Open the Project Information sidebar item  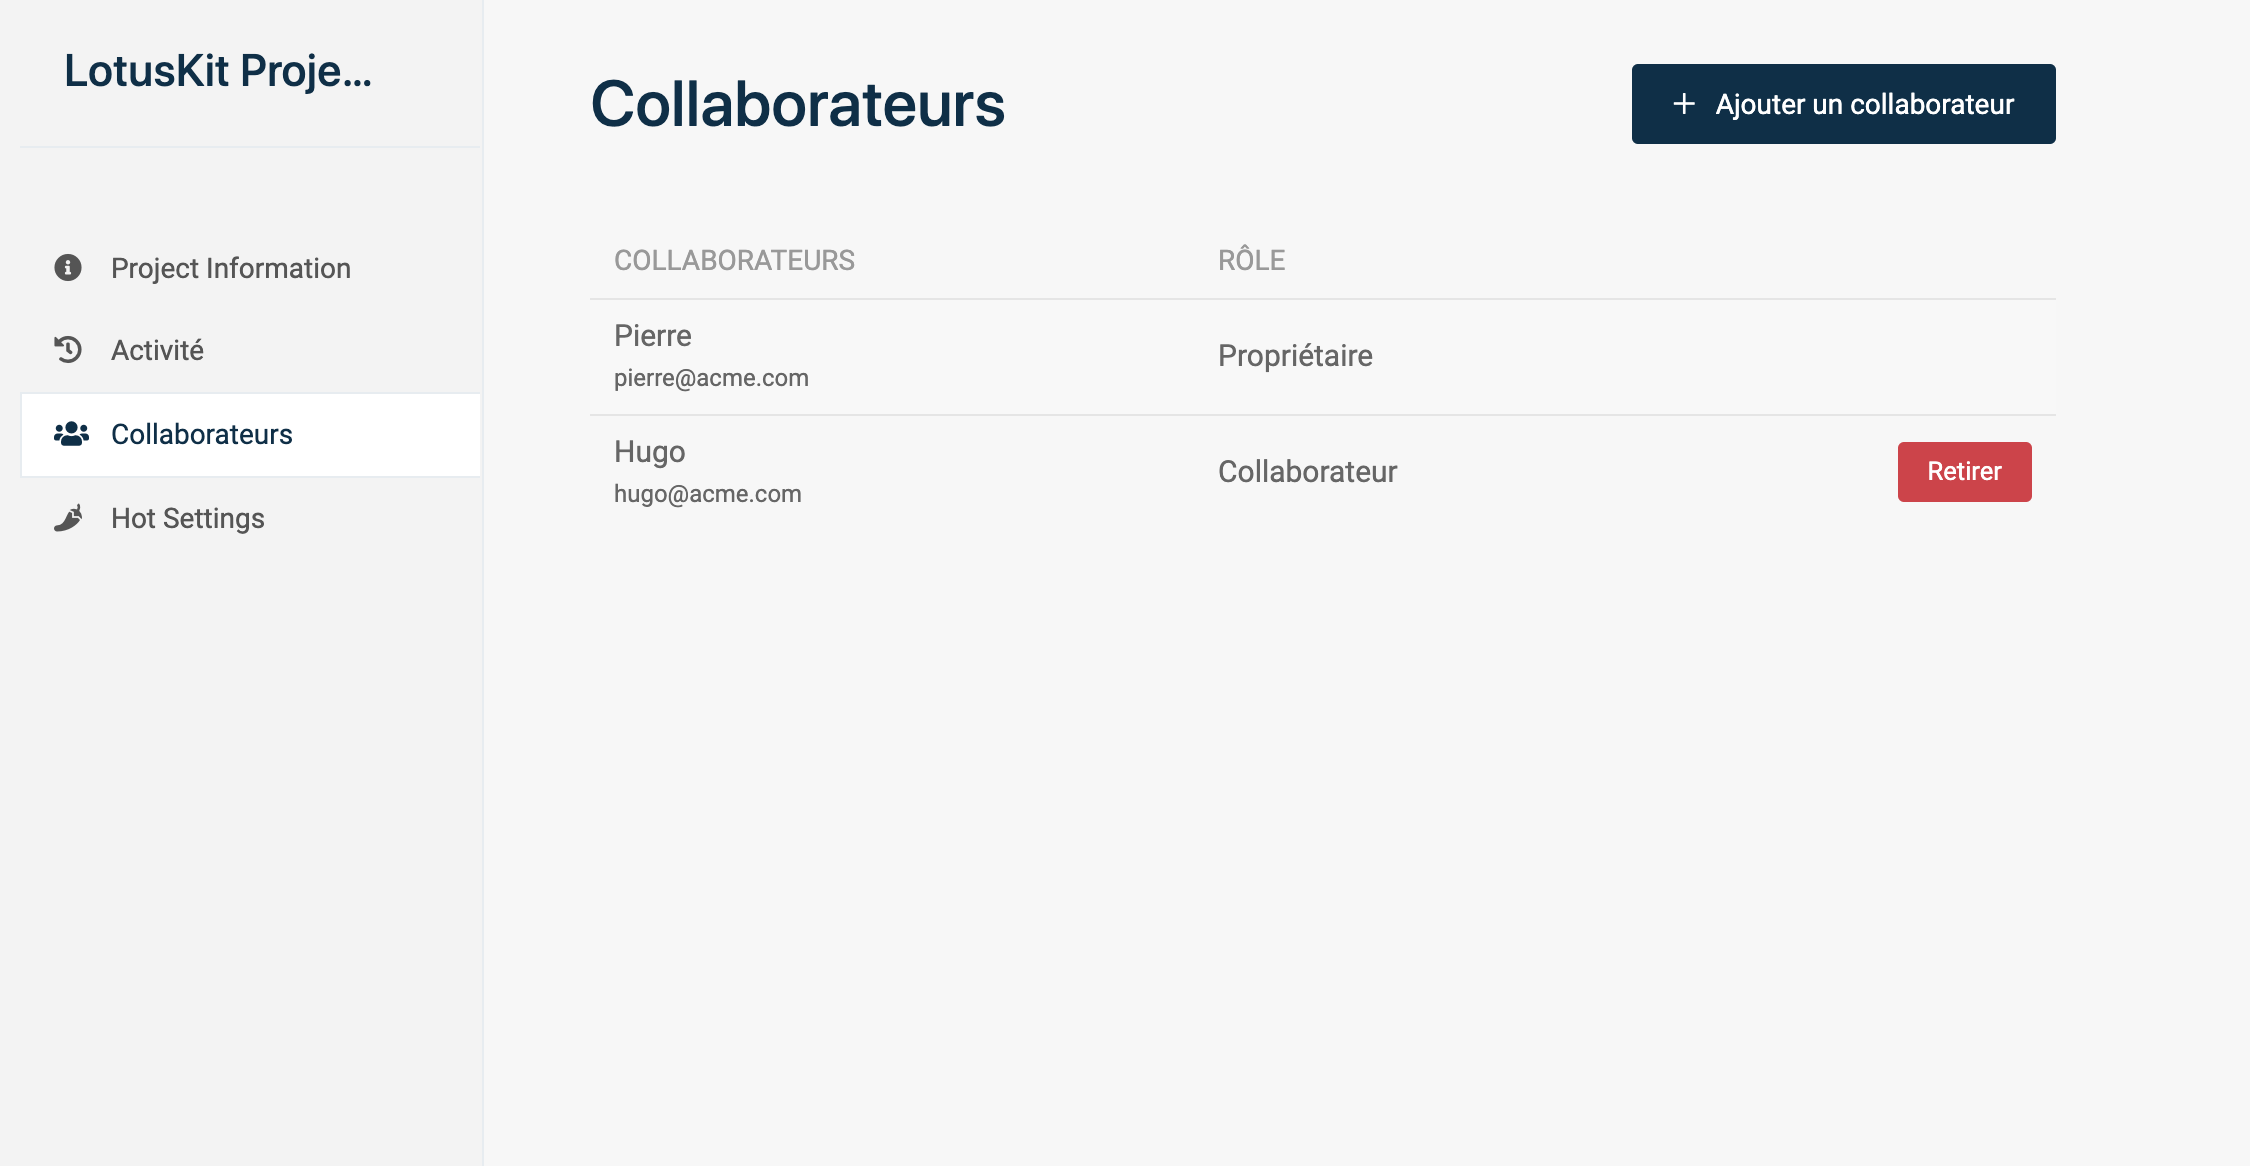pos(230,268)
